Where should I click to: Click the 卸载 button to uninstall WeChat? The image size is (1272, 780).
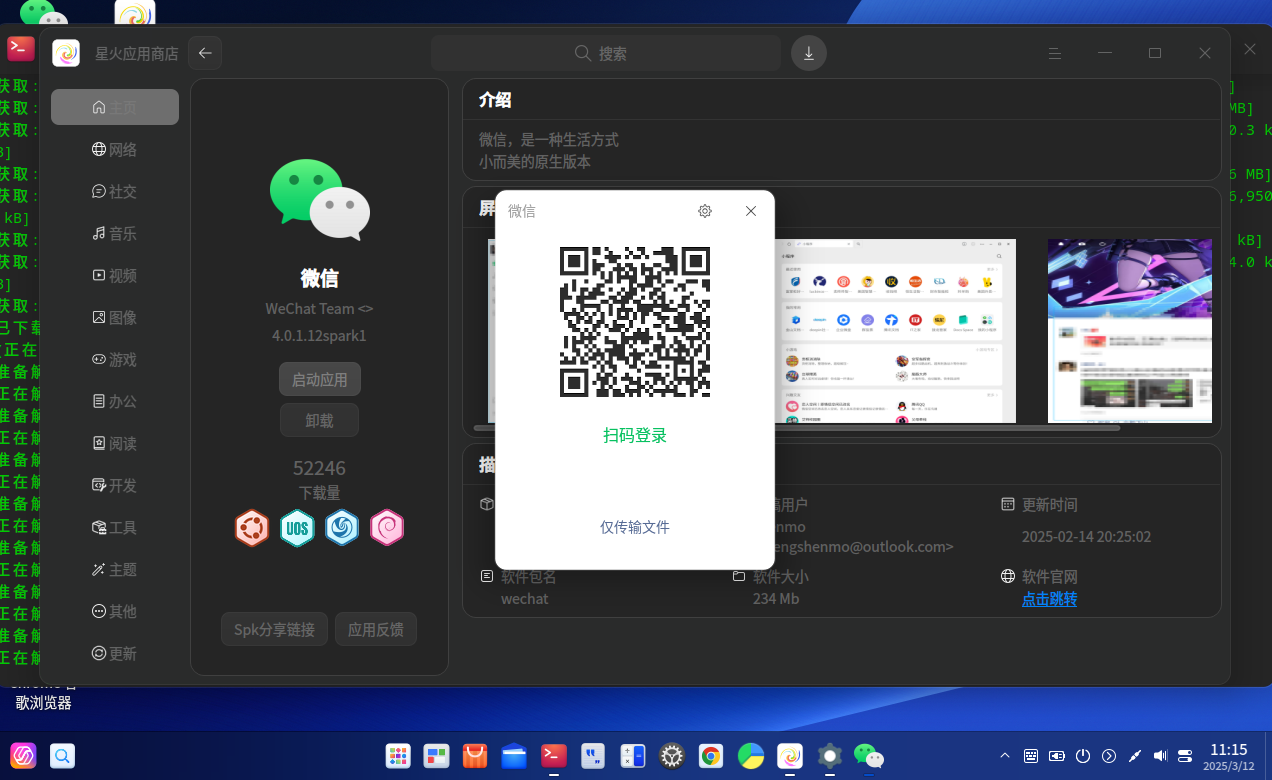(x=320, y=420)
